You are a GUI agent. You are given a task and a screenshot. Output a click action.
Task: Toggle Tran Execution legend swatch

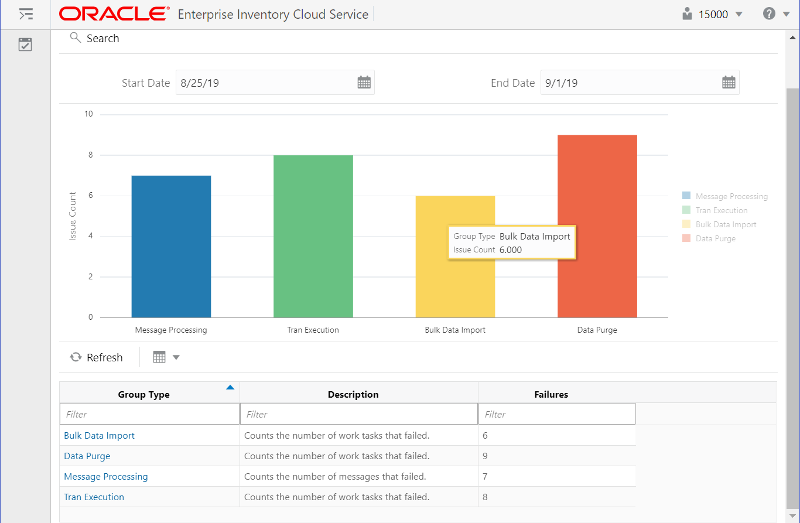pos(686,210)
